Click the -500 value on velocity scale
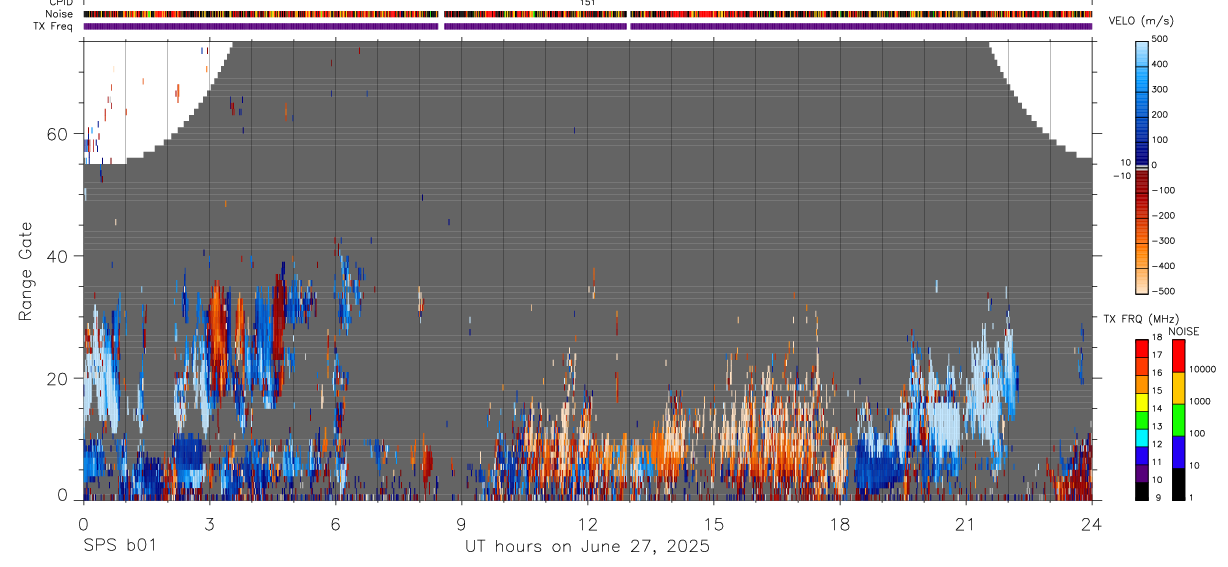 pos(1162,291)
